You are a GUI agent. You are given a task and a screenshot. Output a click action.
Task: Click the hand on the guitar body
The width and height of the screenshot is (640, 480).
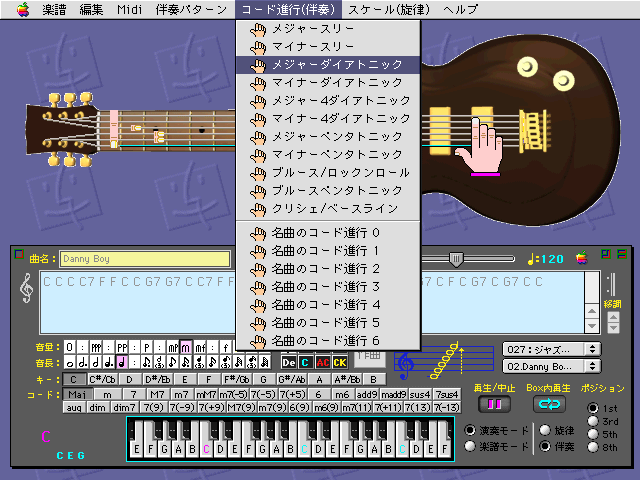(x=480, y=145)
